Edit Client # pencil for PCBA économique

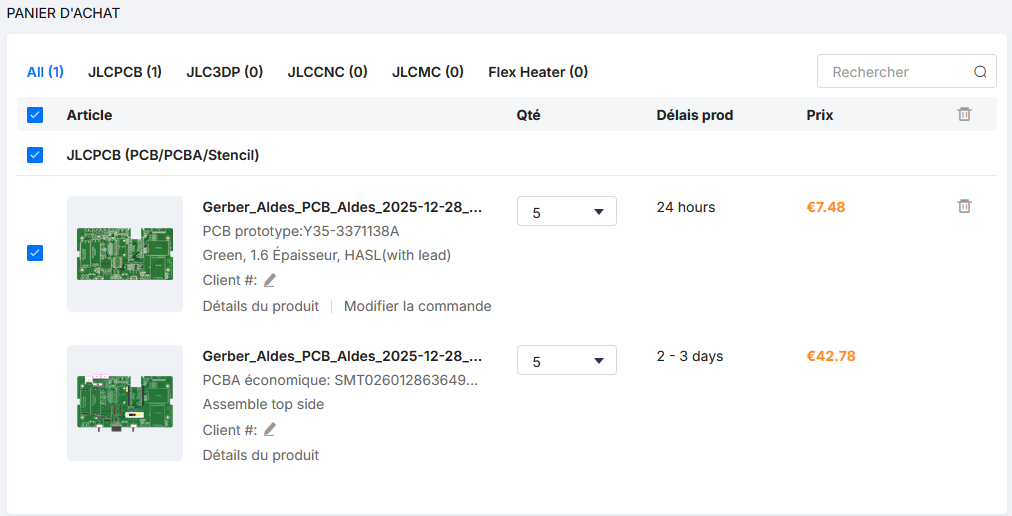pos(269,430)
